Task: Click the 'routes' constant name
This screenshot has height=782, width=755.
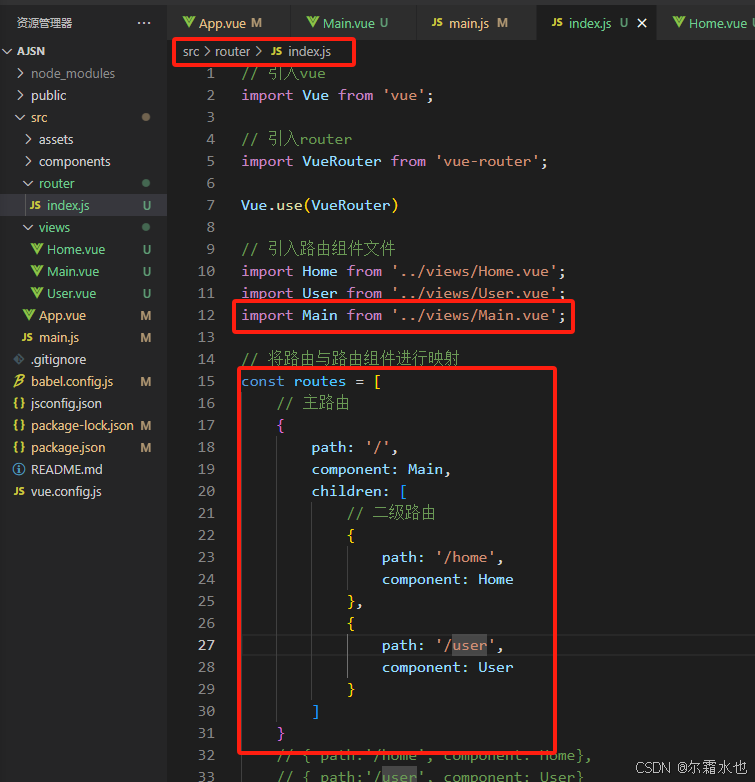Action: (320, 382)
